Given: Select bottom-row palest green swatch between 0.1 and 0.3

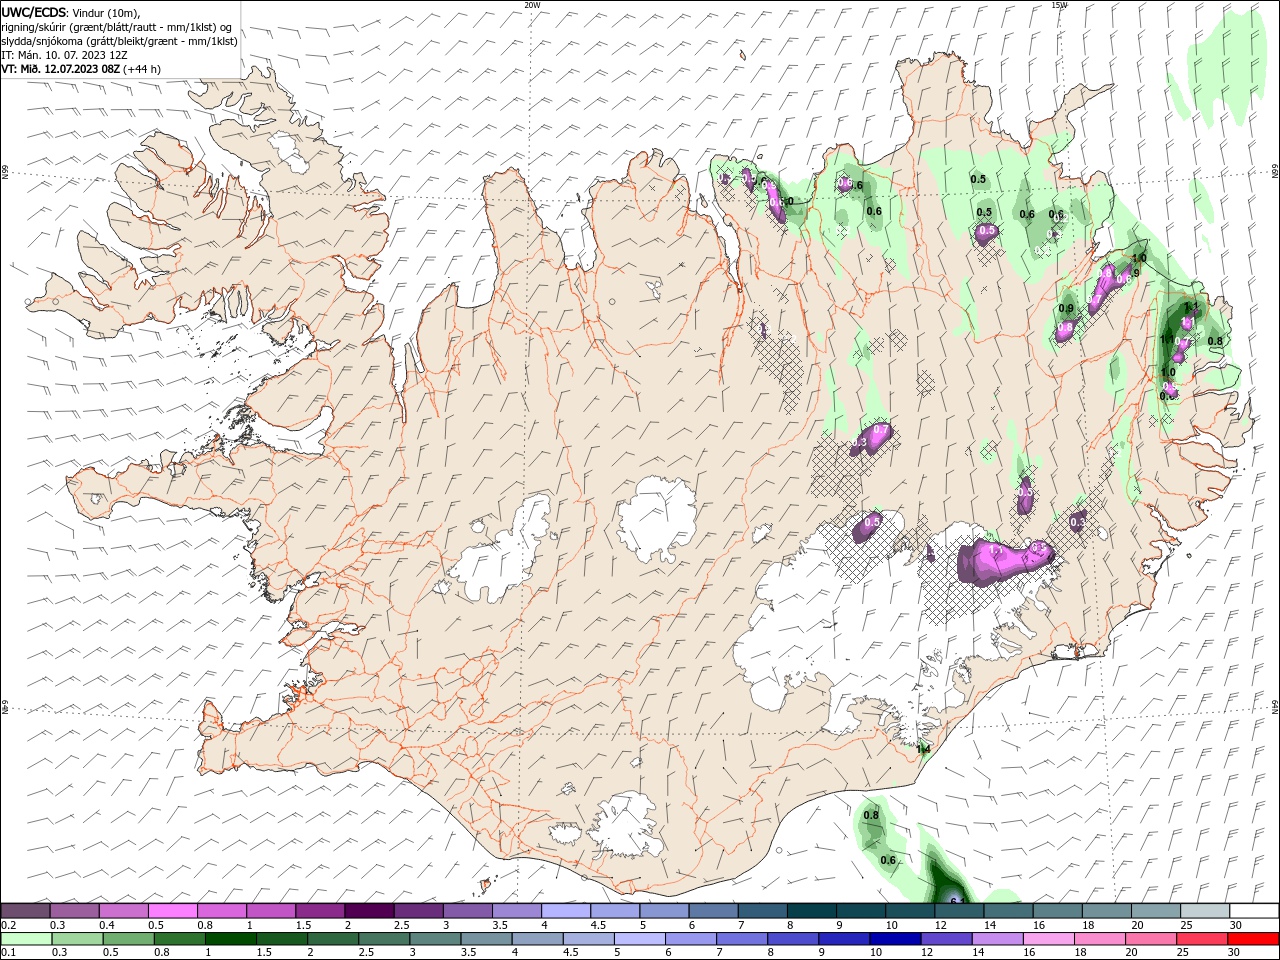Looking at the screenshot, I should [x=25, y=939].
